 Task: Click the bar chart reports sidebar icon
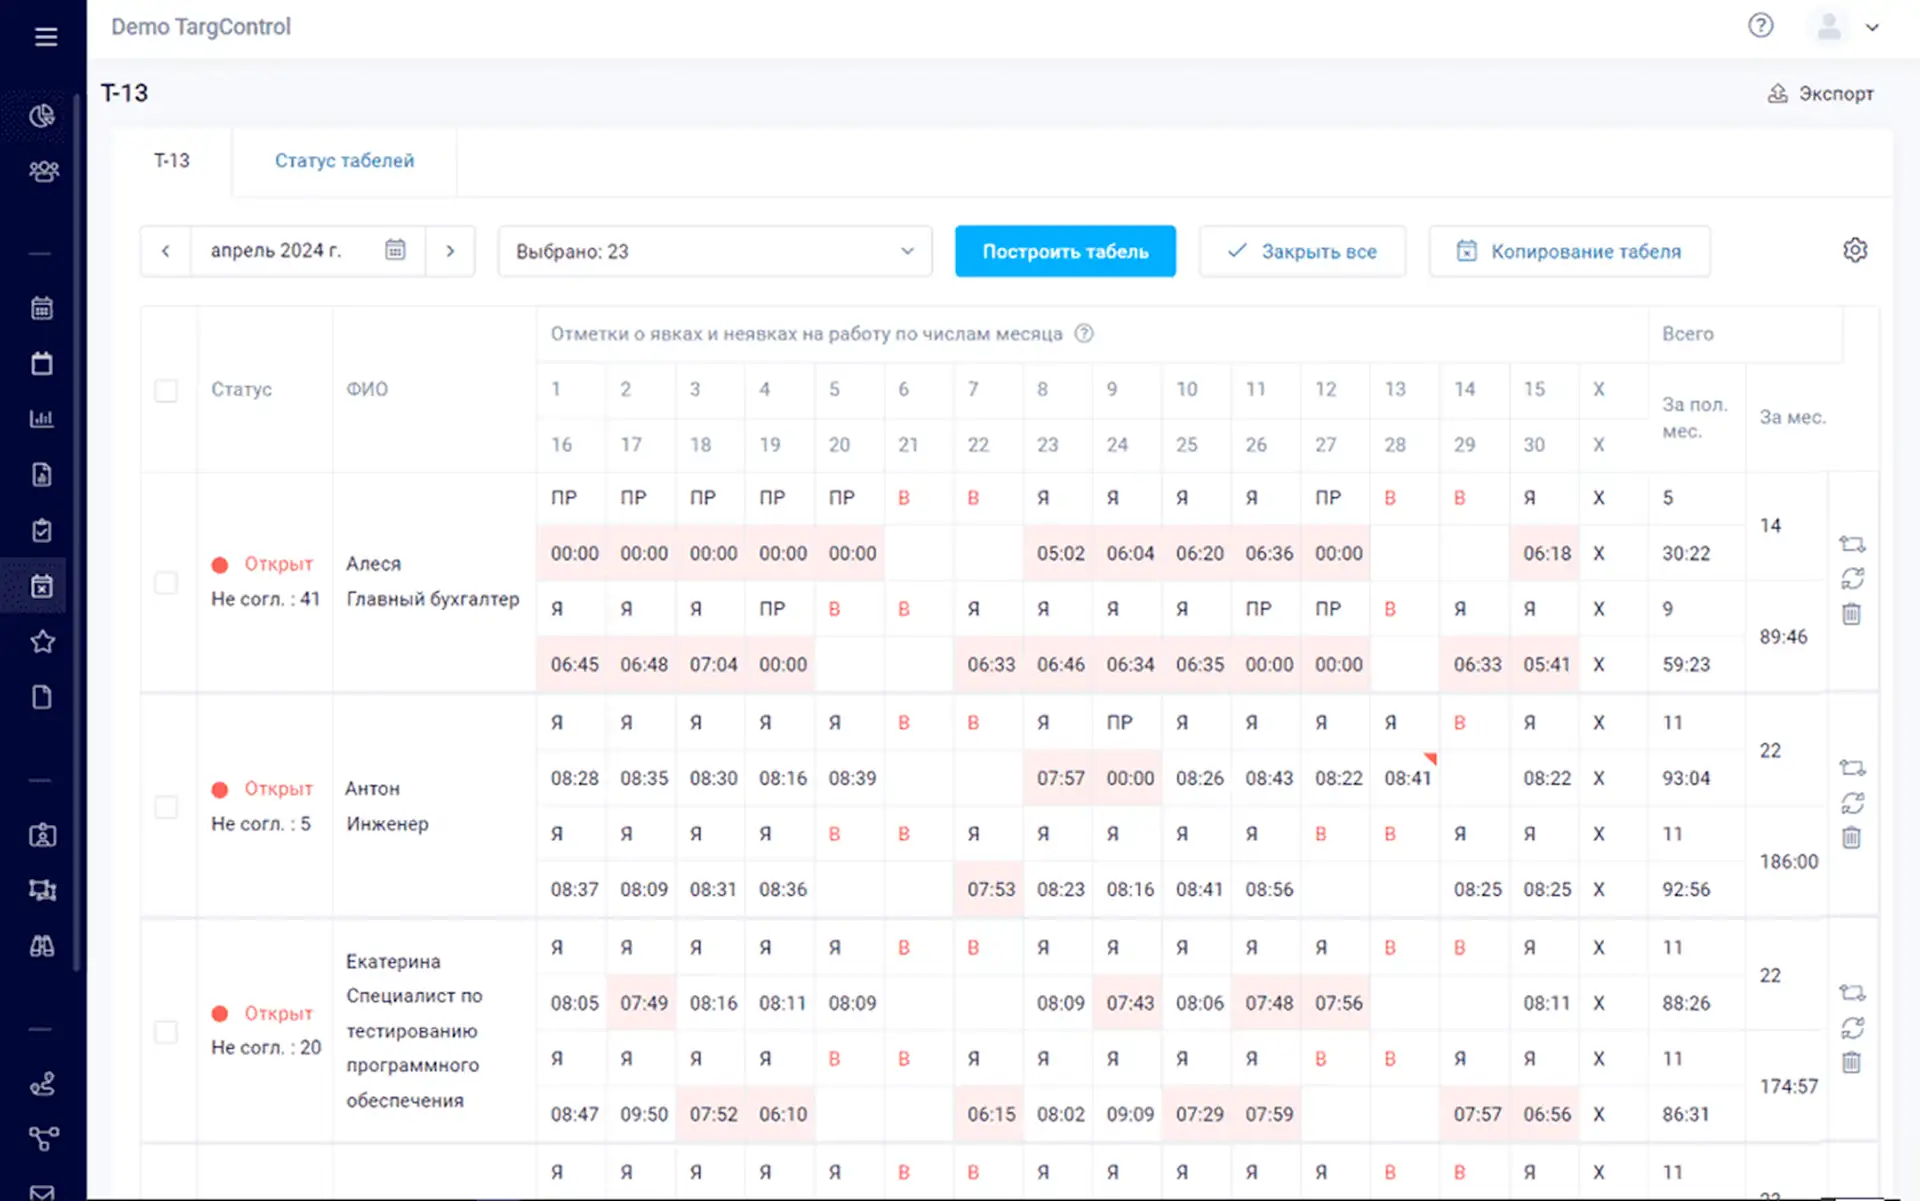(42, 419)
